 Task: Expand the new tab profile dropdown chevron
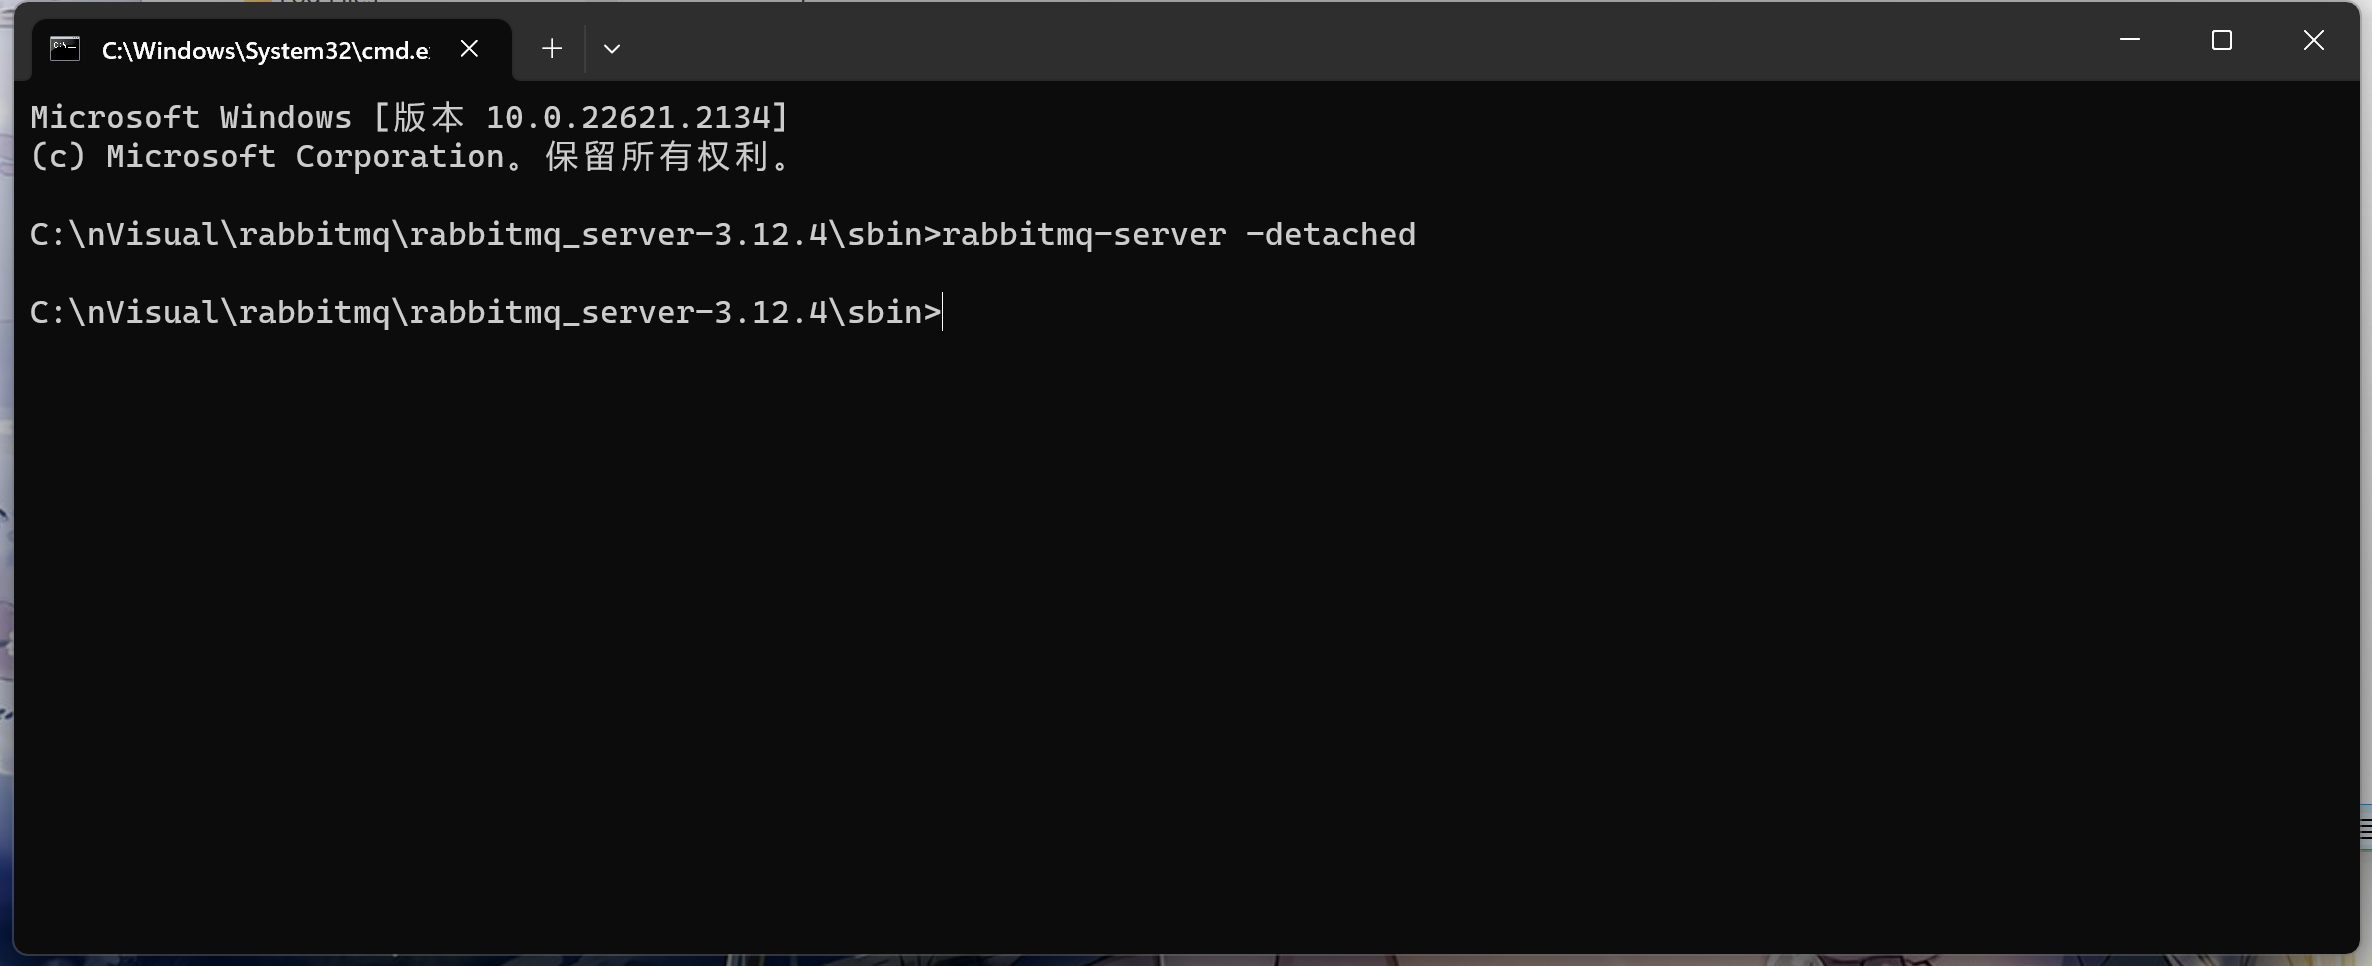tap(612, 48)
